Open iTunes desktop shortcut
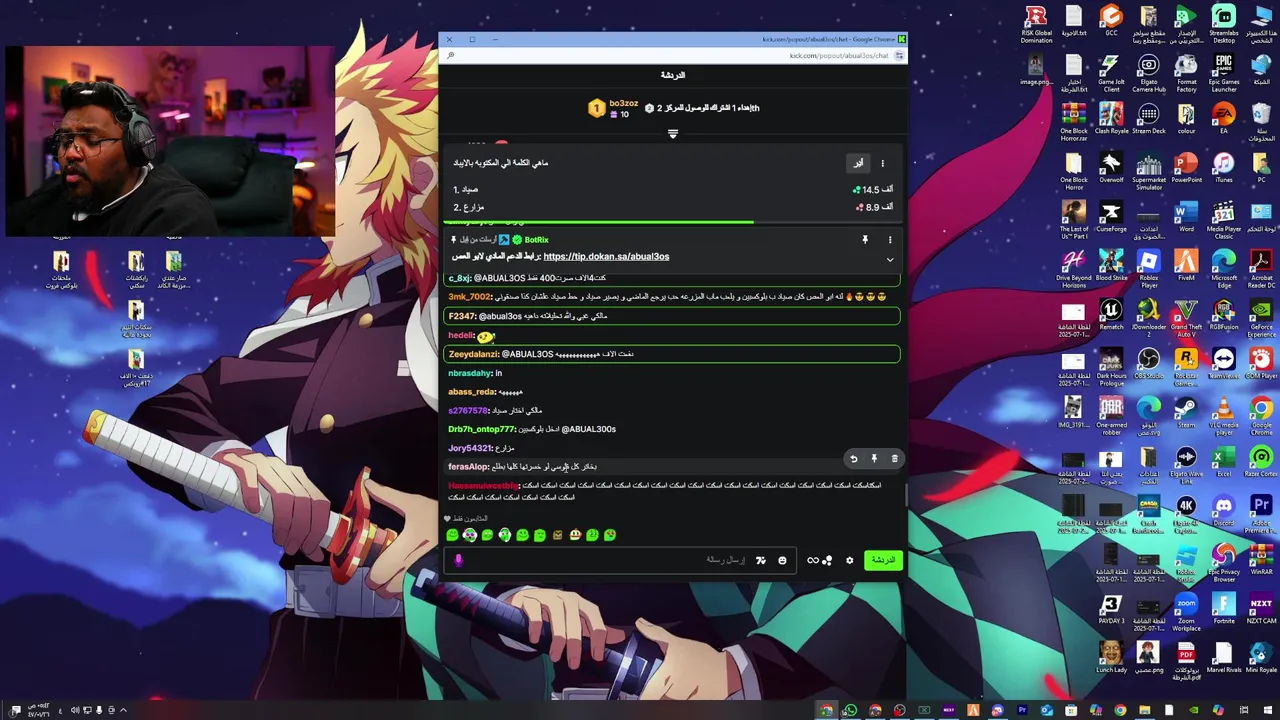The image size is (1280, 720). tap(1223, 166)
